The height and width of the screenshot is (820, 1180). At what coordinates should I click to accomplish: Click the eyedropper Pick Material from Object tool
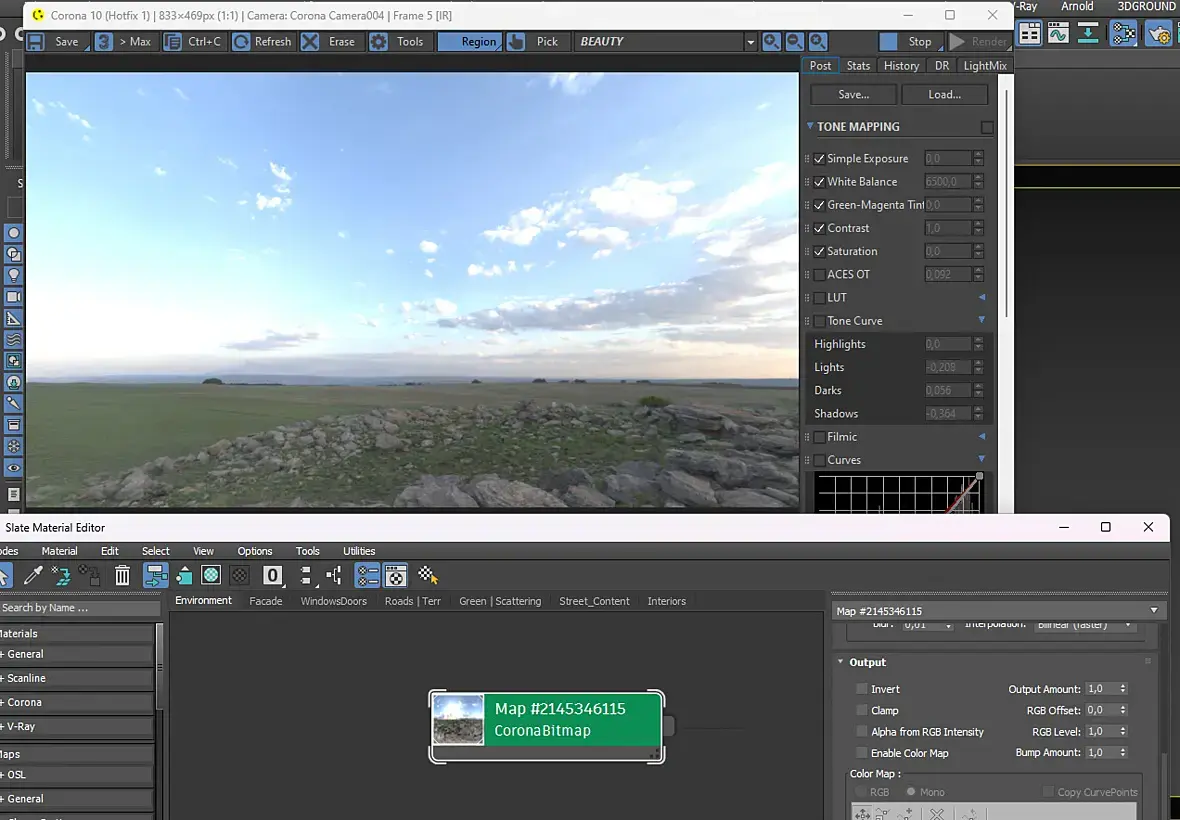pyautogui.click(x=34, y=575)
